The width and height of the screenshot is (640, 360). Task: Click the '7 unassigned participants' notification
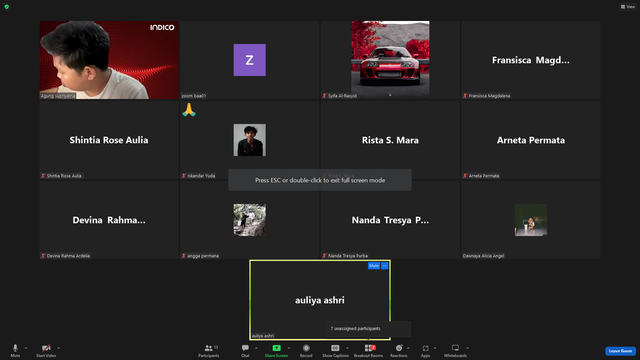[368, 329]
